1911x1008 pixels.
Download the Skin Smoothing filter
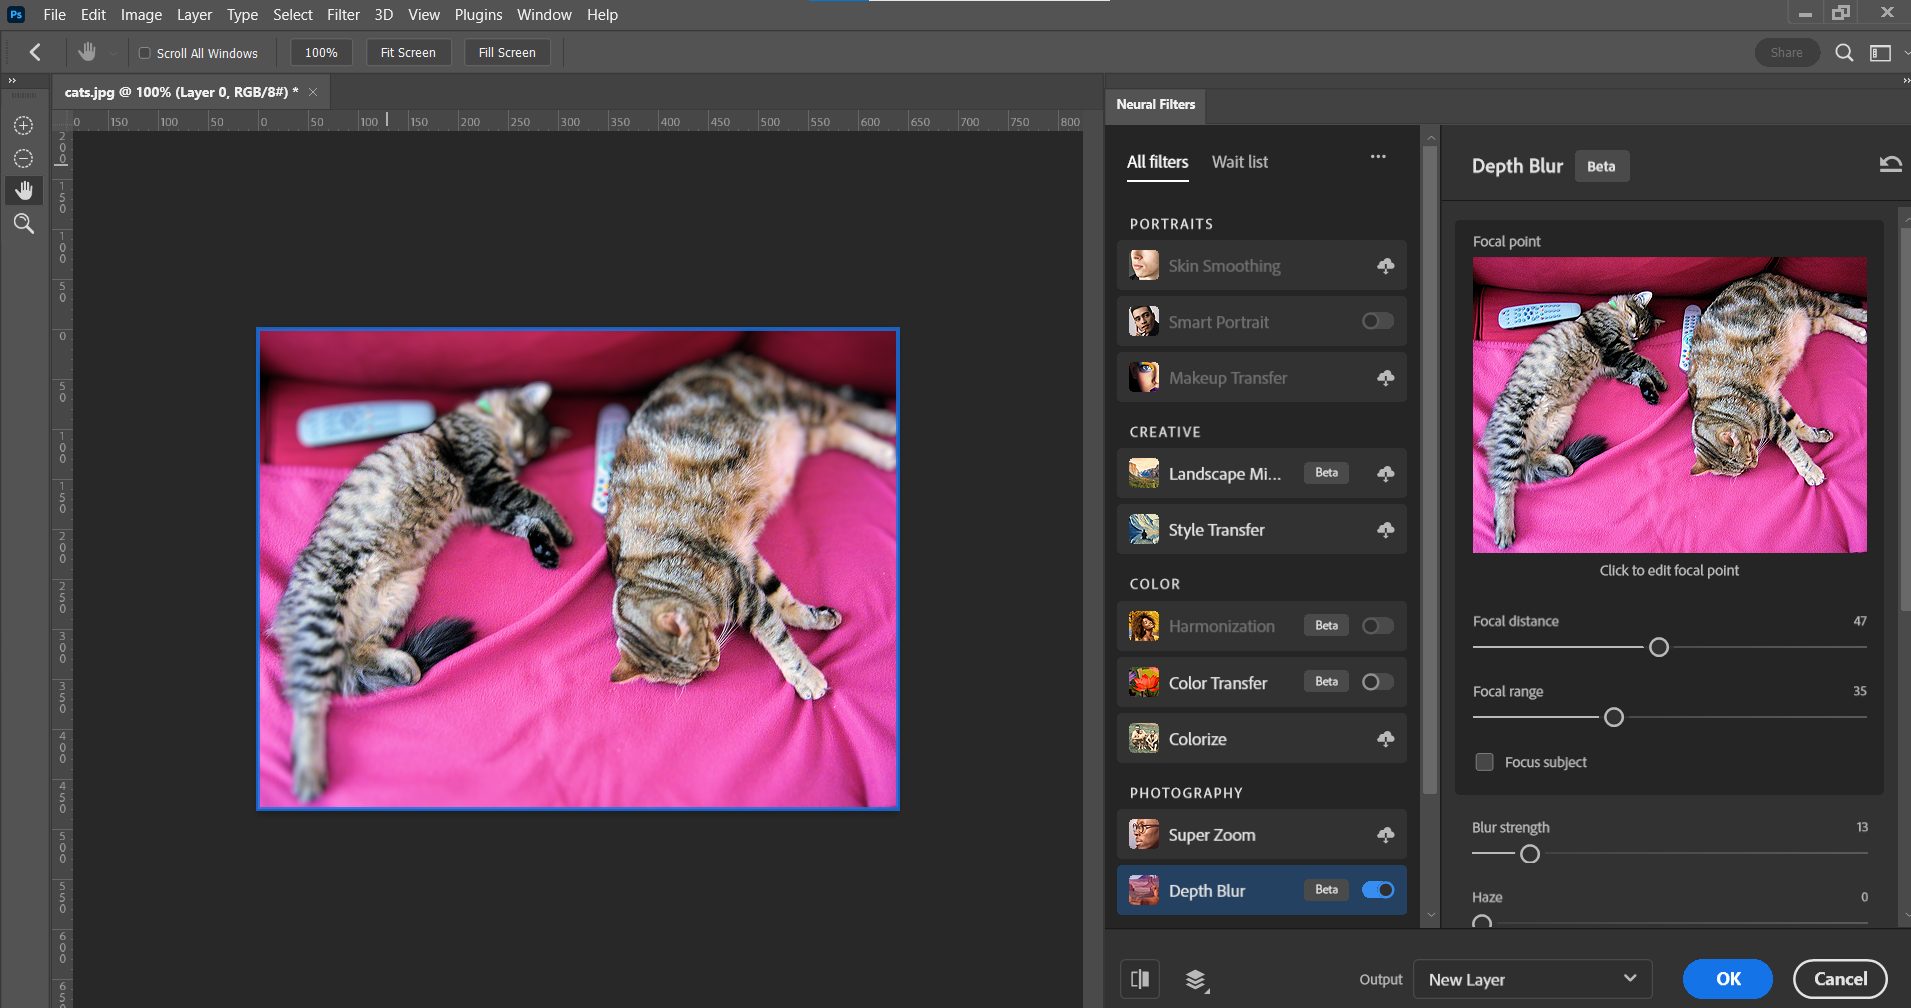[x=1385, y=265]
